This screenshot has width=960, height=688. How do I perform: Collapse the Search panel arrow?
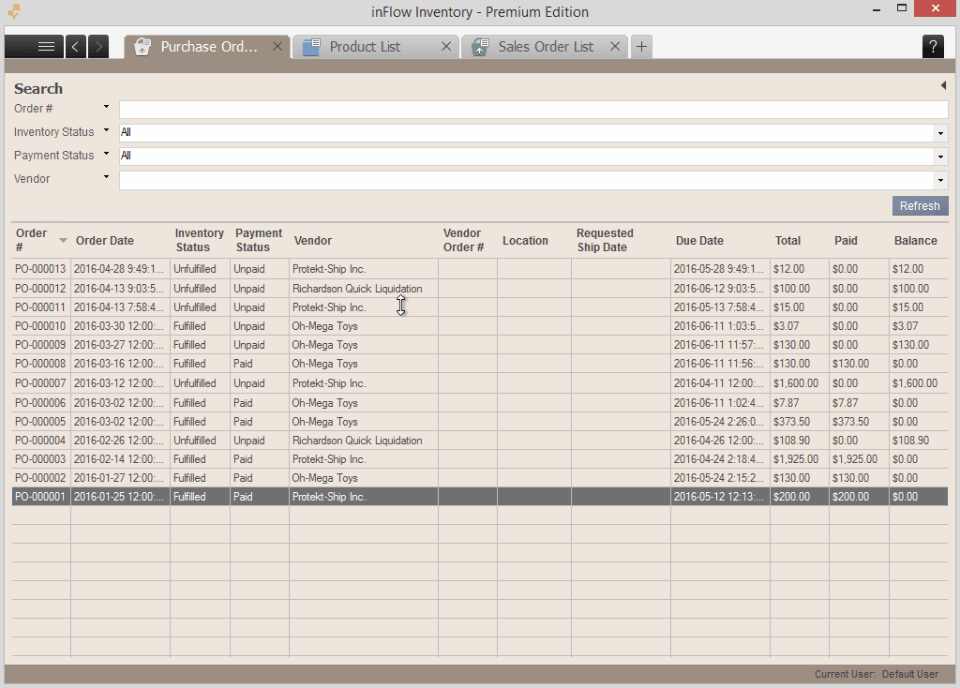[x=943, y=86]
